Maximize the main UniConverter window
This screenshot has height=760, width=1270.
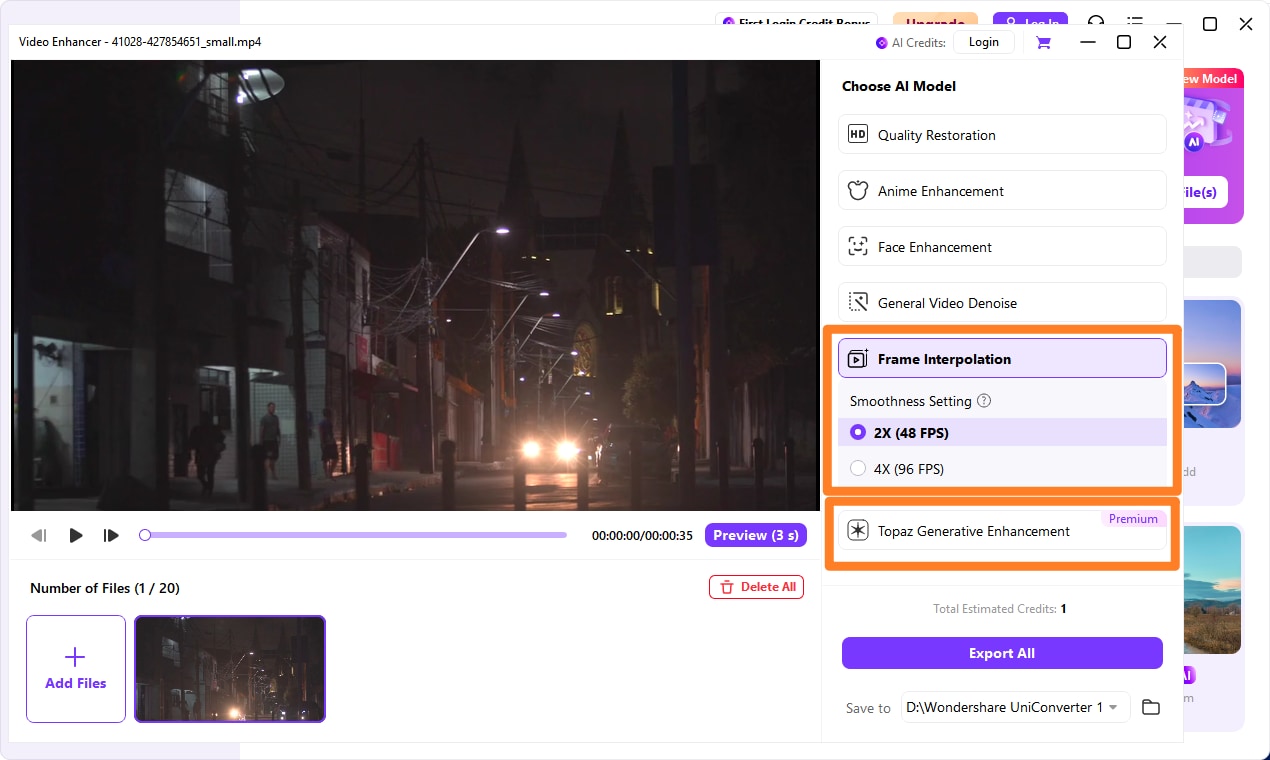pyautogui.click(x=1209, y=23)
